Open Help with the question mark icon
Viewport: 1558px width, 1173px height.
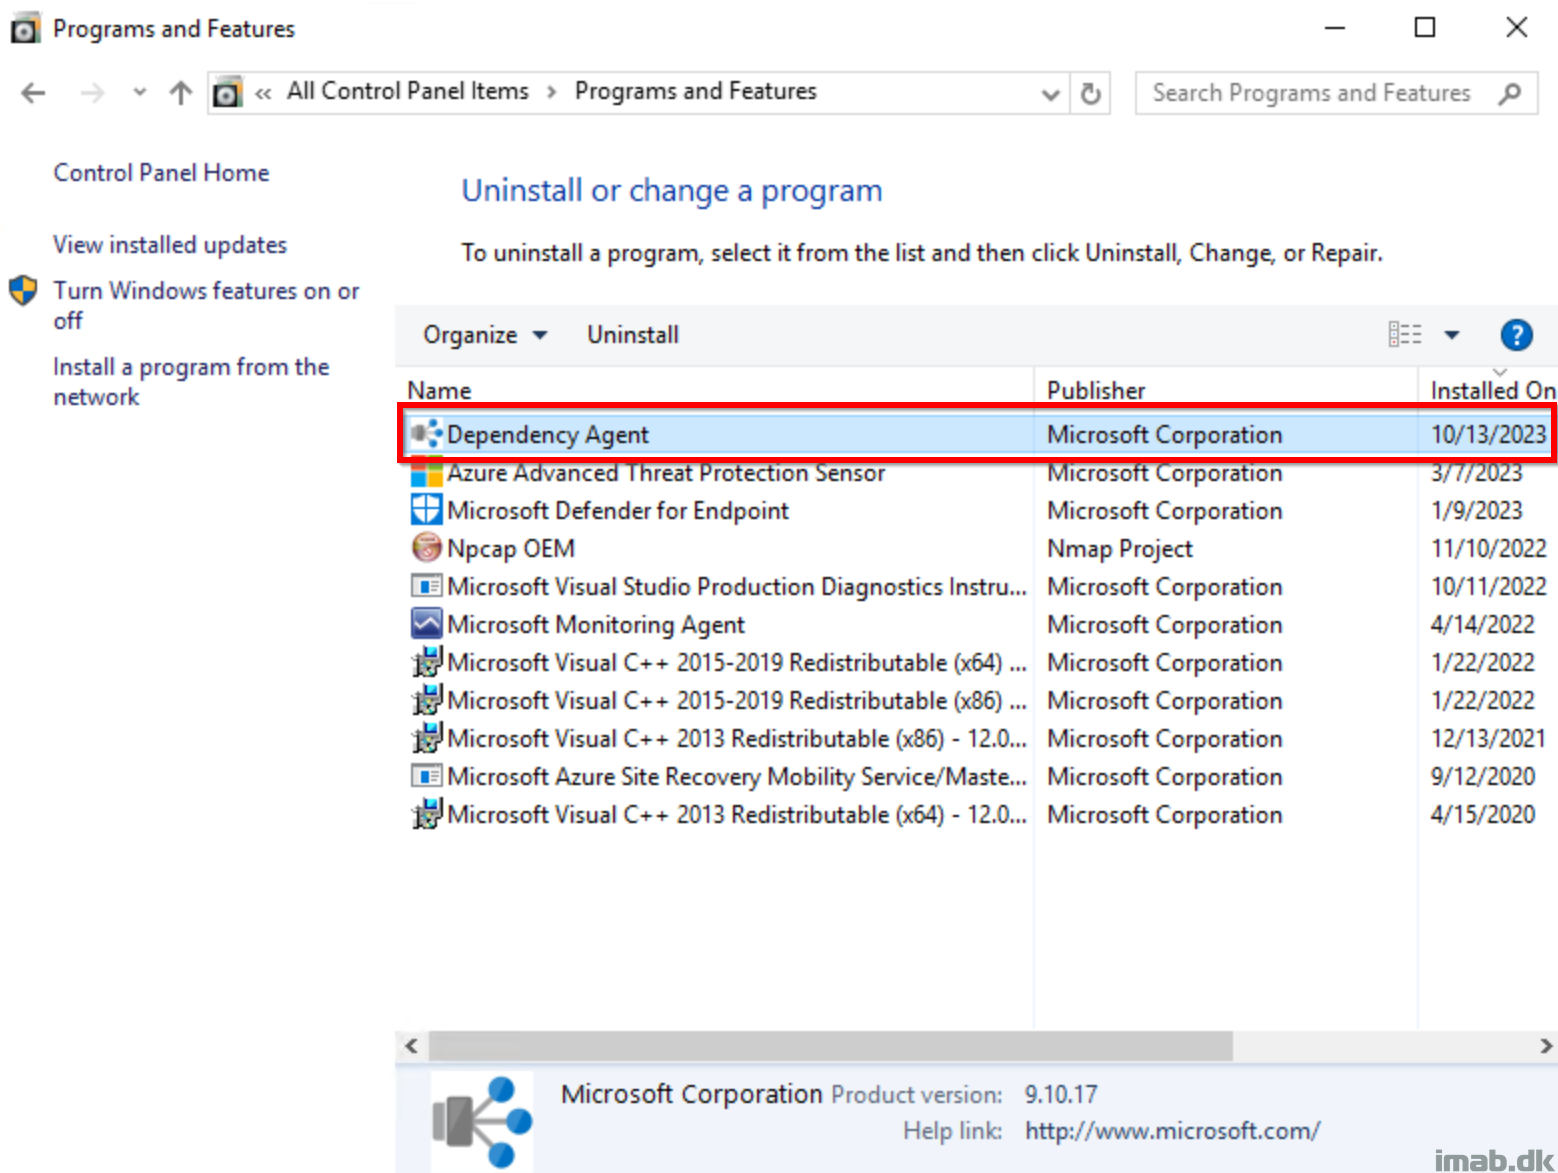(x=1516, y=335)
